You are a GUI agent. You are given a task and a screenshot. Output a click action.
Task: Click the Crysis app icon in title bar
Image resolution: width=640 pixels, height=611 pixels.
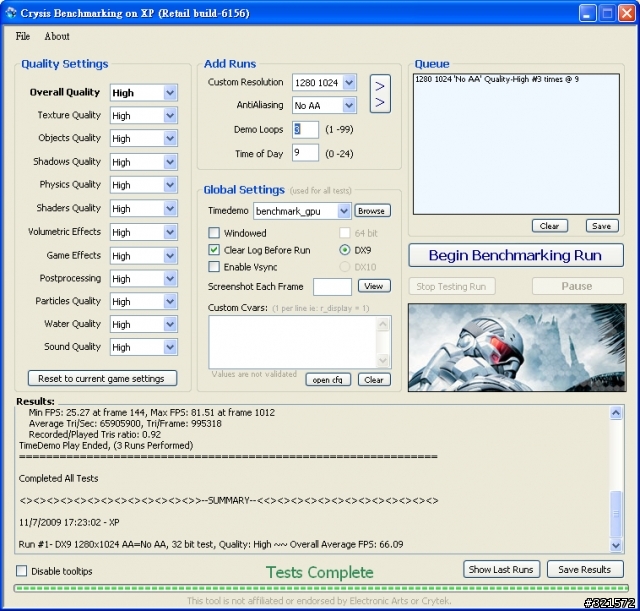tap(11, 13)
